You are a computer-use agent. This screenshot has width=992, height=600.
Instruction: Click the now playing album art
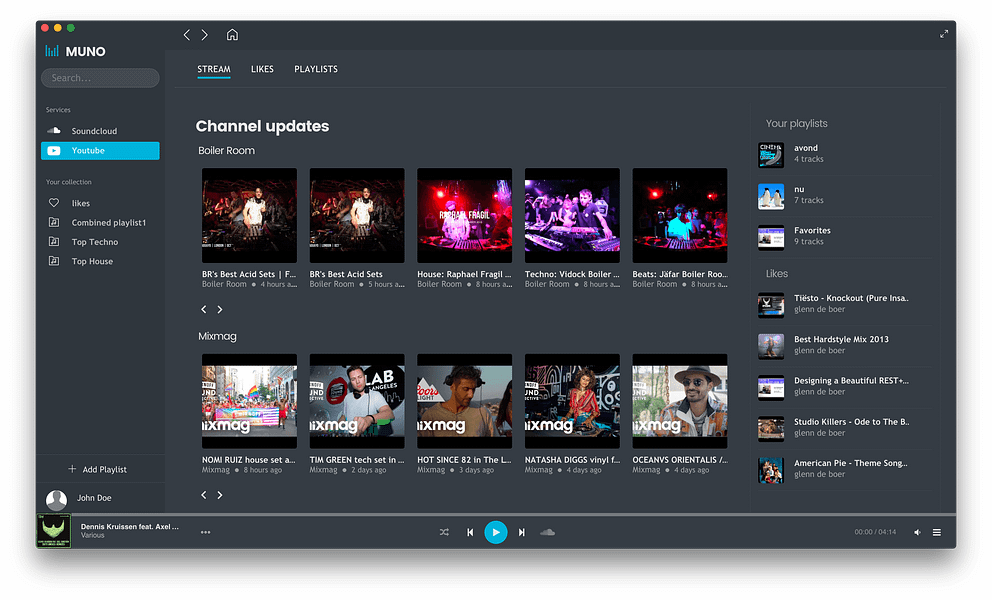[x=54, y=530]
